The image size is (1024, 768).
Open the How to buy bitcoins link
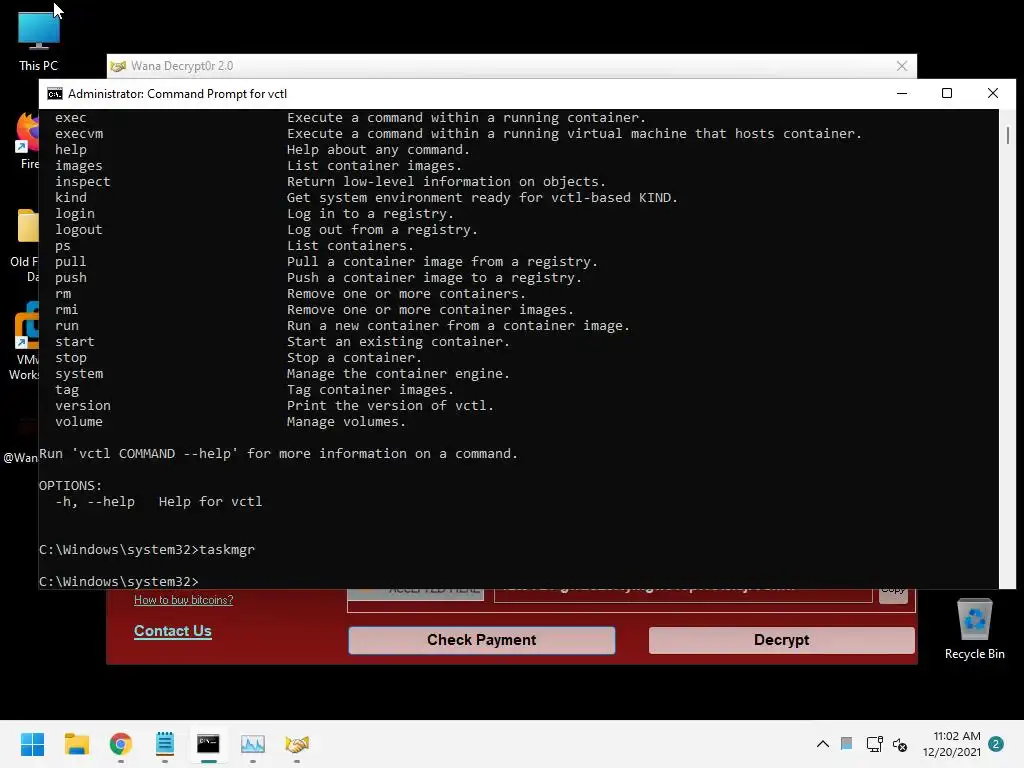point(184,600)
